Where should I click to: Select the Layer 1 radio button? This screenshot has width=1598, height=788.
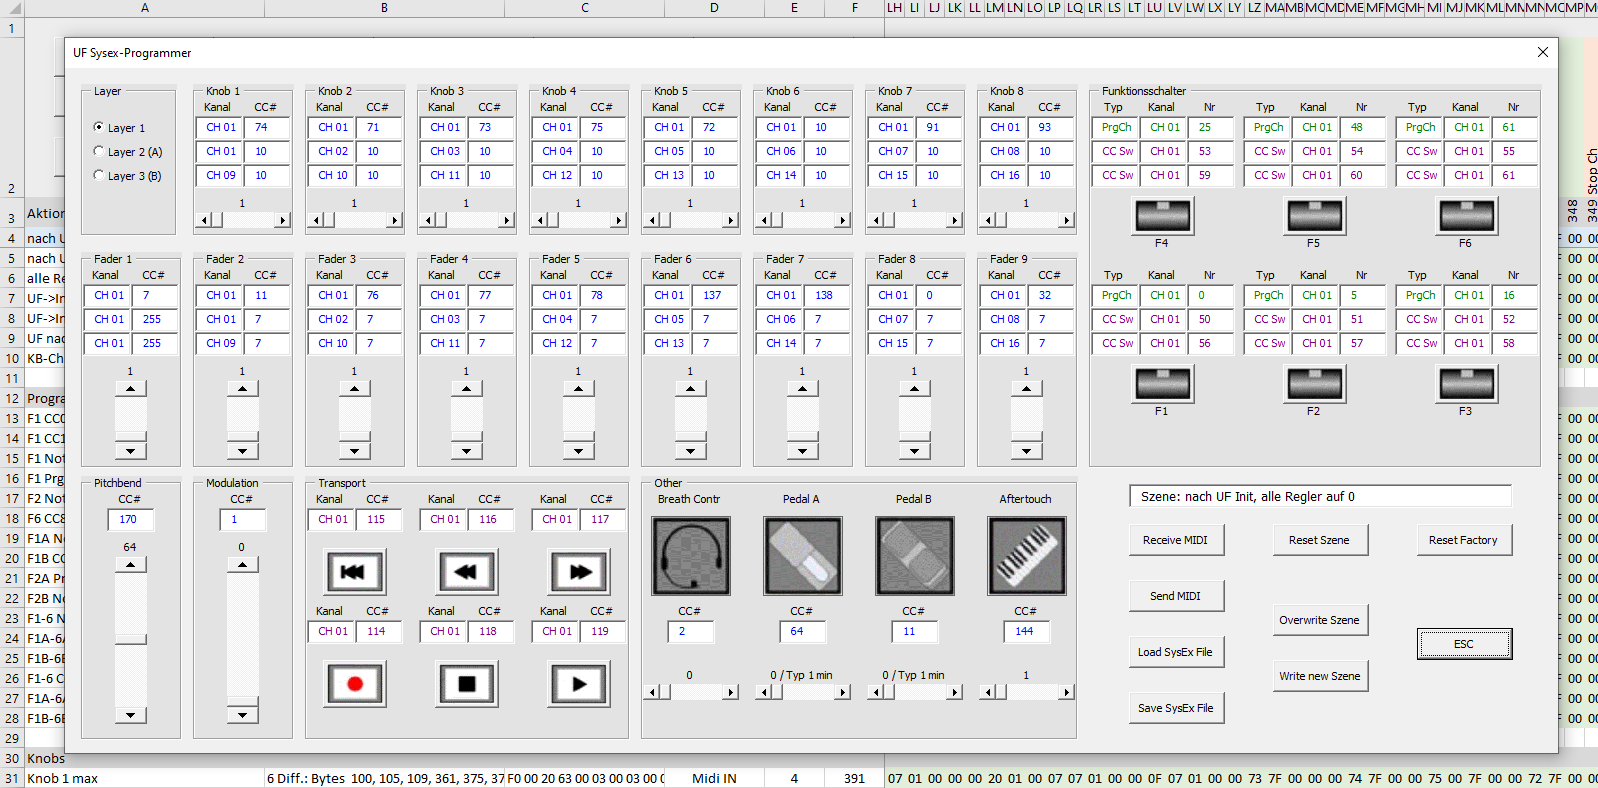coord(98,127)
